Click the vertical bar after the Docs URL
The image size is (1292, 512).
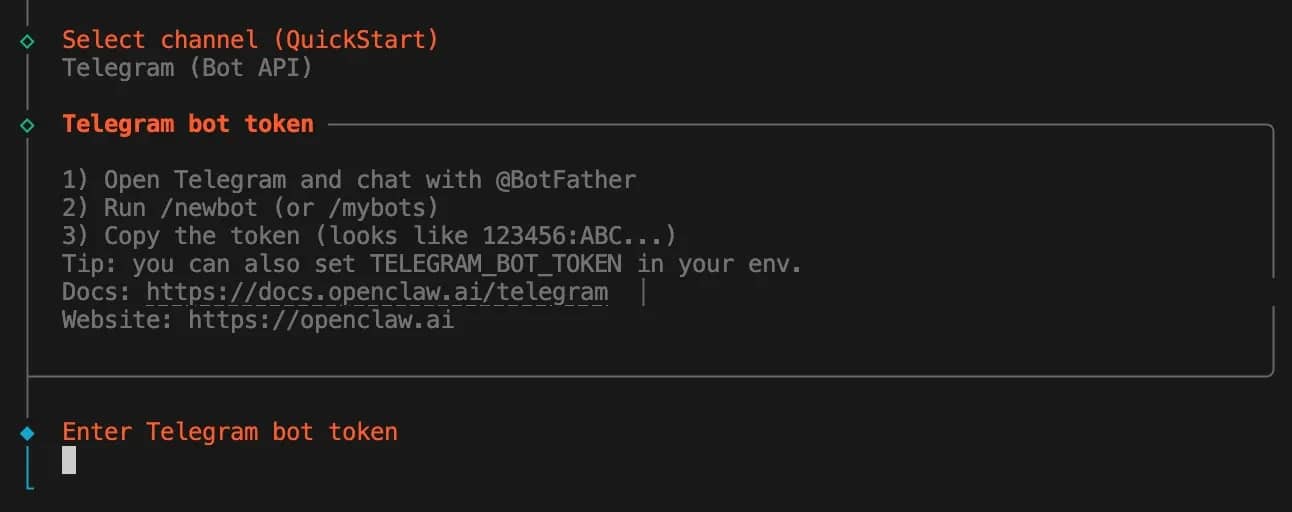click(x=643, y=293)
